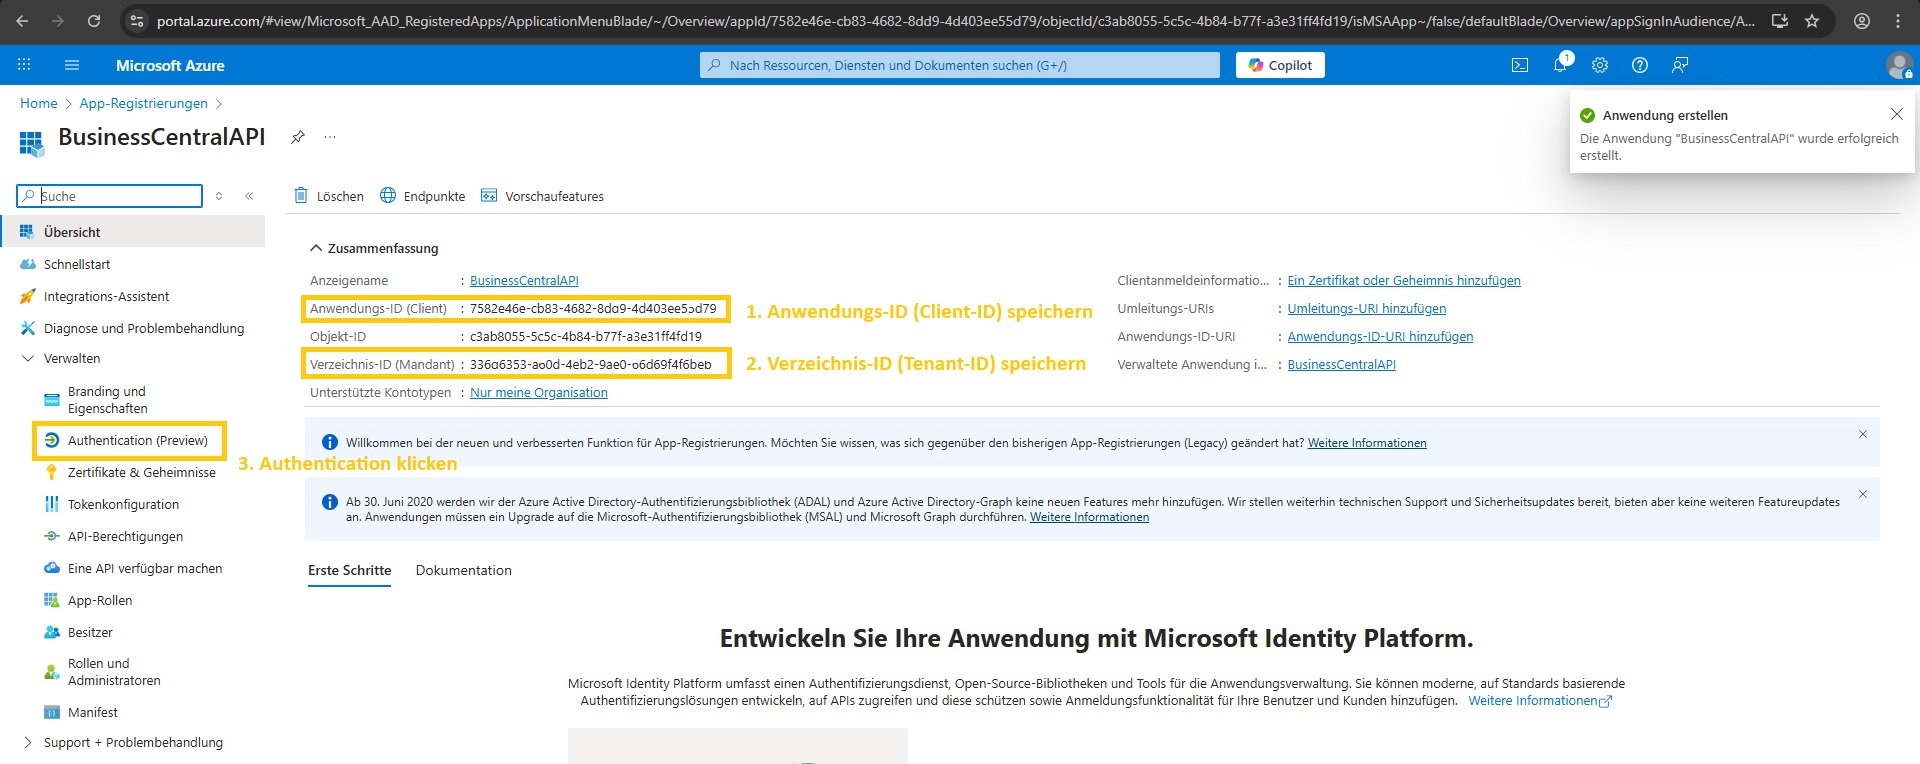Open BusinessCentralAPI Anzeigename link
Screen dimensions: 1920x764
click(x=524, y=281)
